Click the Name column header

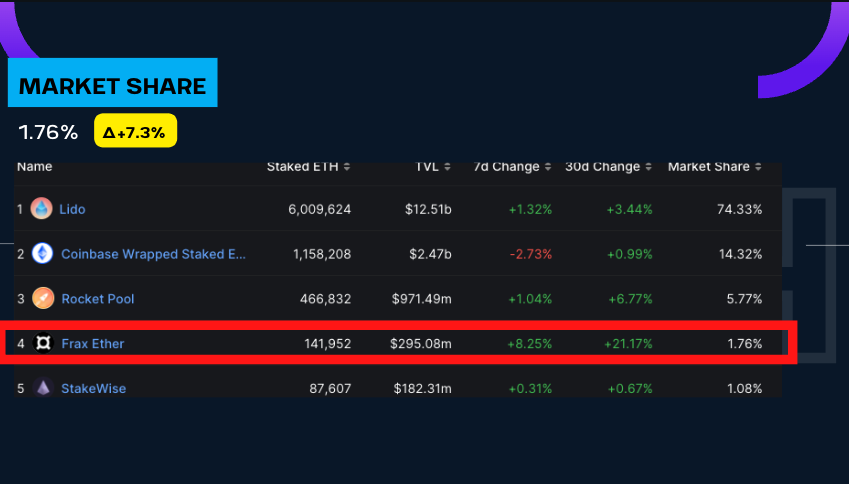[x=35, y=167]
